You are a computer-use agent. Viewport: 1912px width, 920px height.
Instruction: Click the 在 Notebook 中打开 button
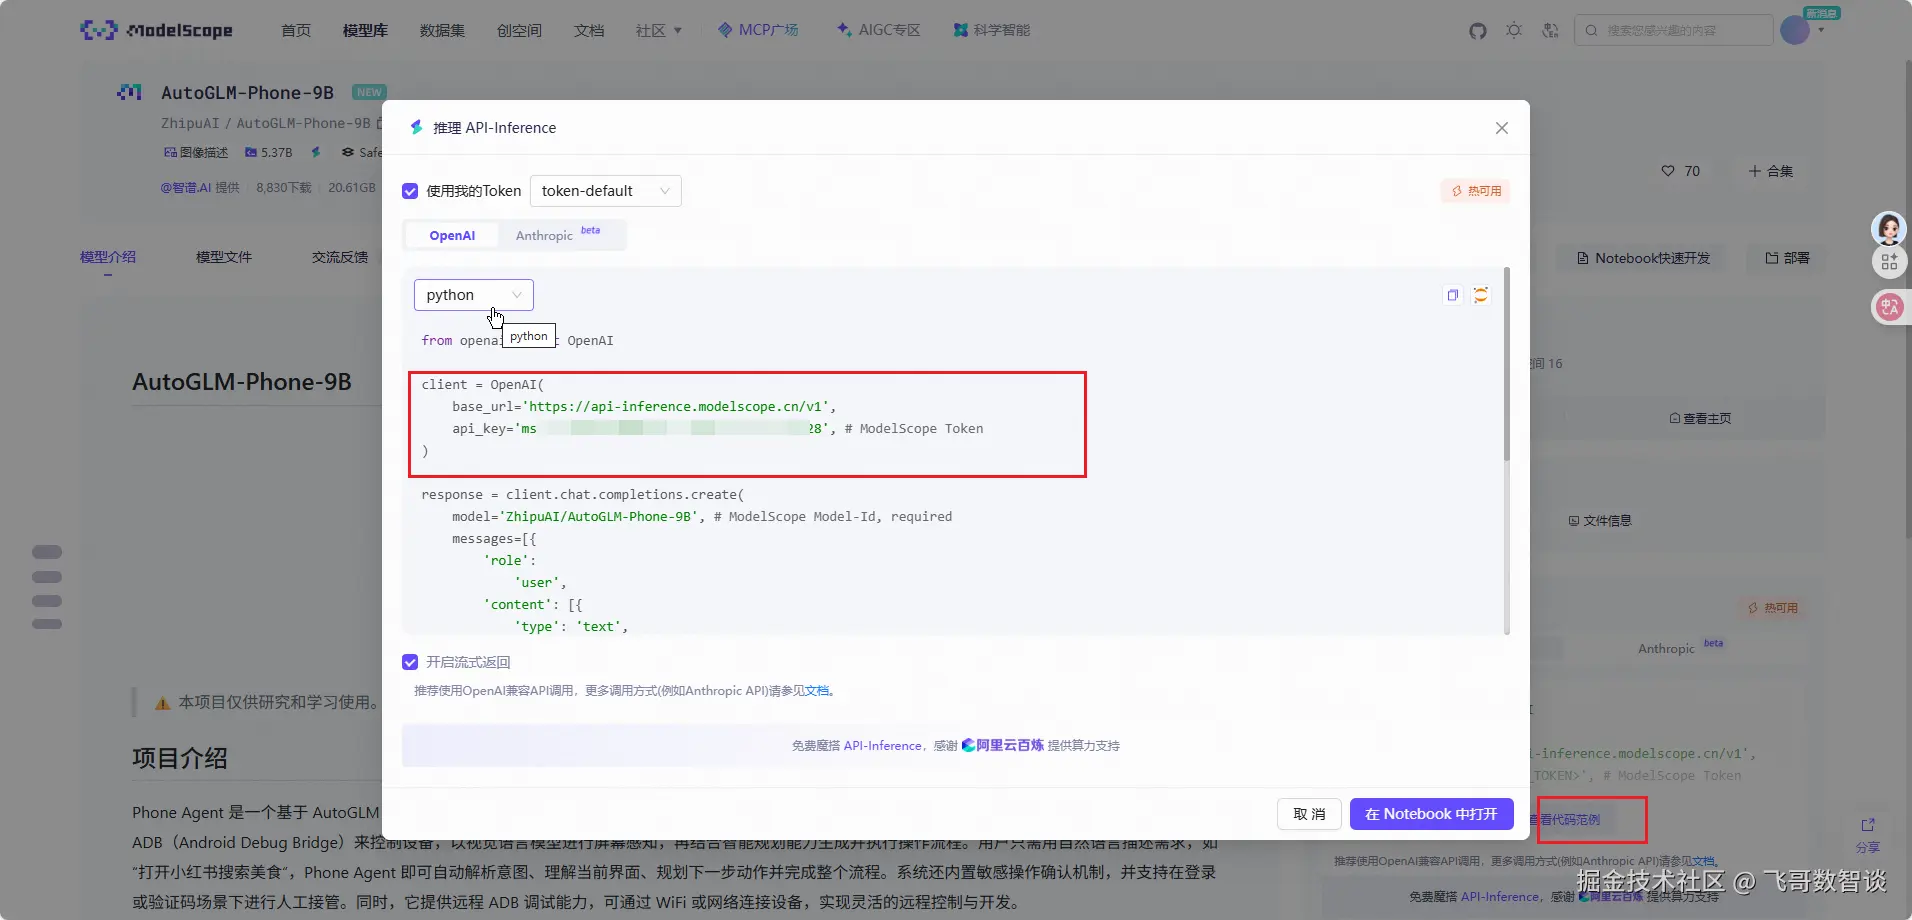(x=1431, y=814)
